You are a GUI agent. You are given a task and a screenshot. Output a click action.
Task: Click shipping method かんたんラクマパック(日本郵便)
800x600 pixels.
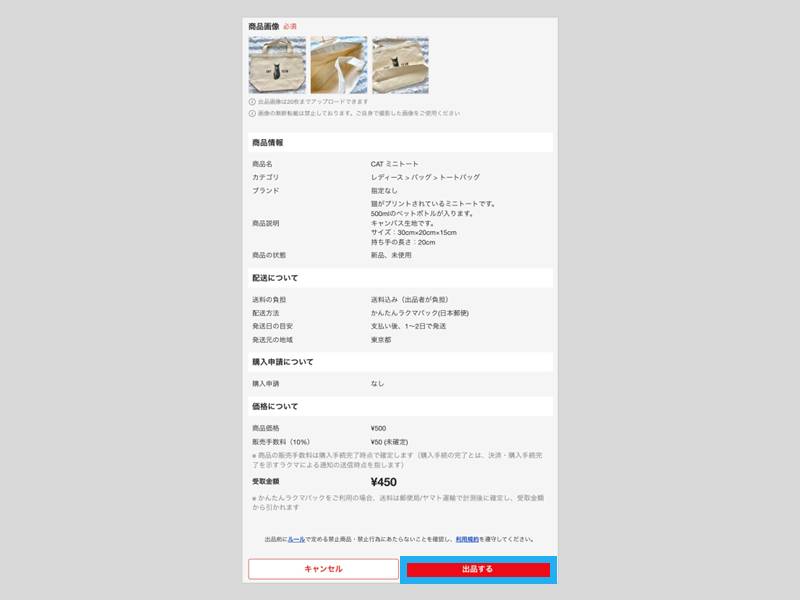point(419,313)
